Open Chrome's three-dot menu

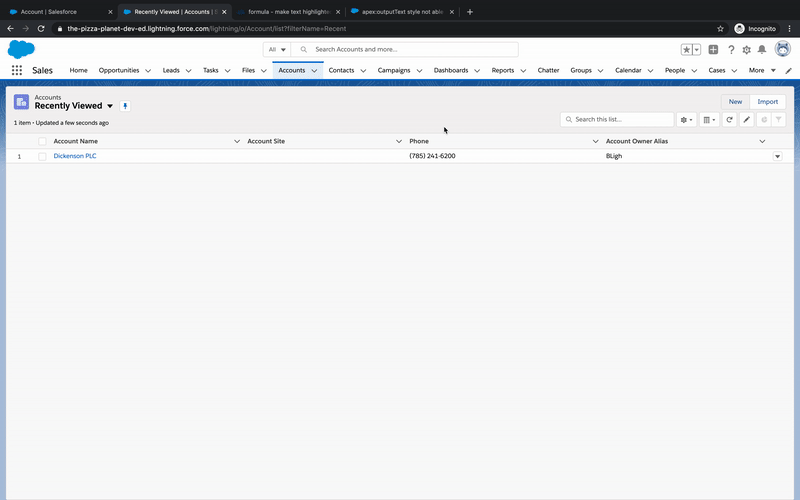point(789,29)
